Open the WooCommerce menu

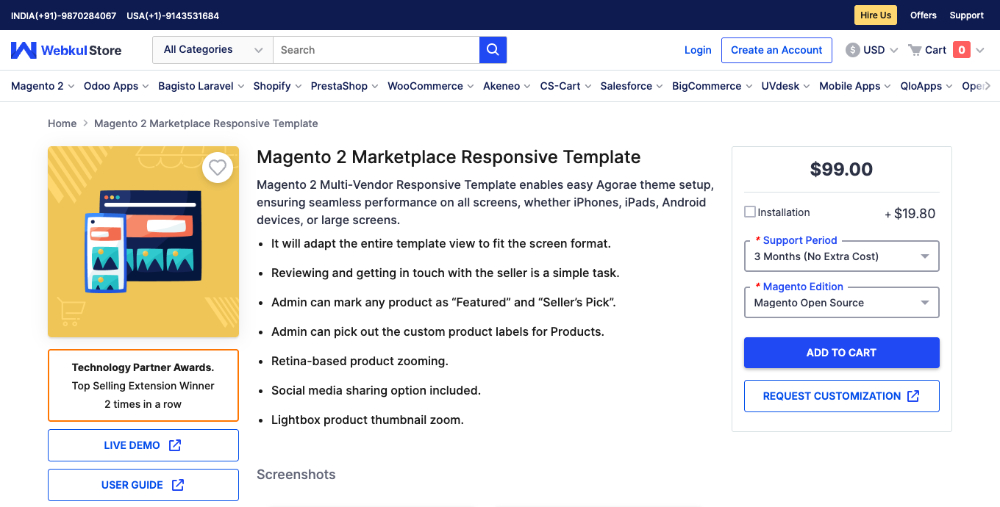tap(430, 86)
